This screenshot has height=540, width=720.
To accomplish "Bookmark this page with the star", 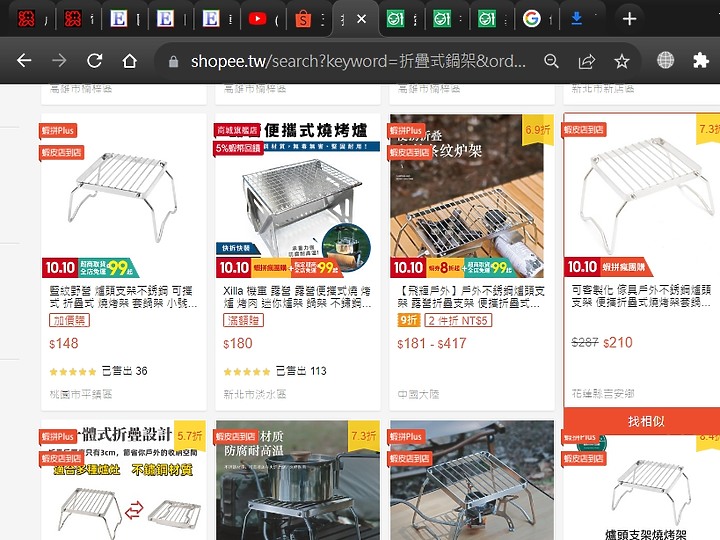I will tap(622, 61).
